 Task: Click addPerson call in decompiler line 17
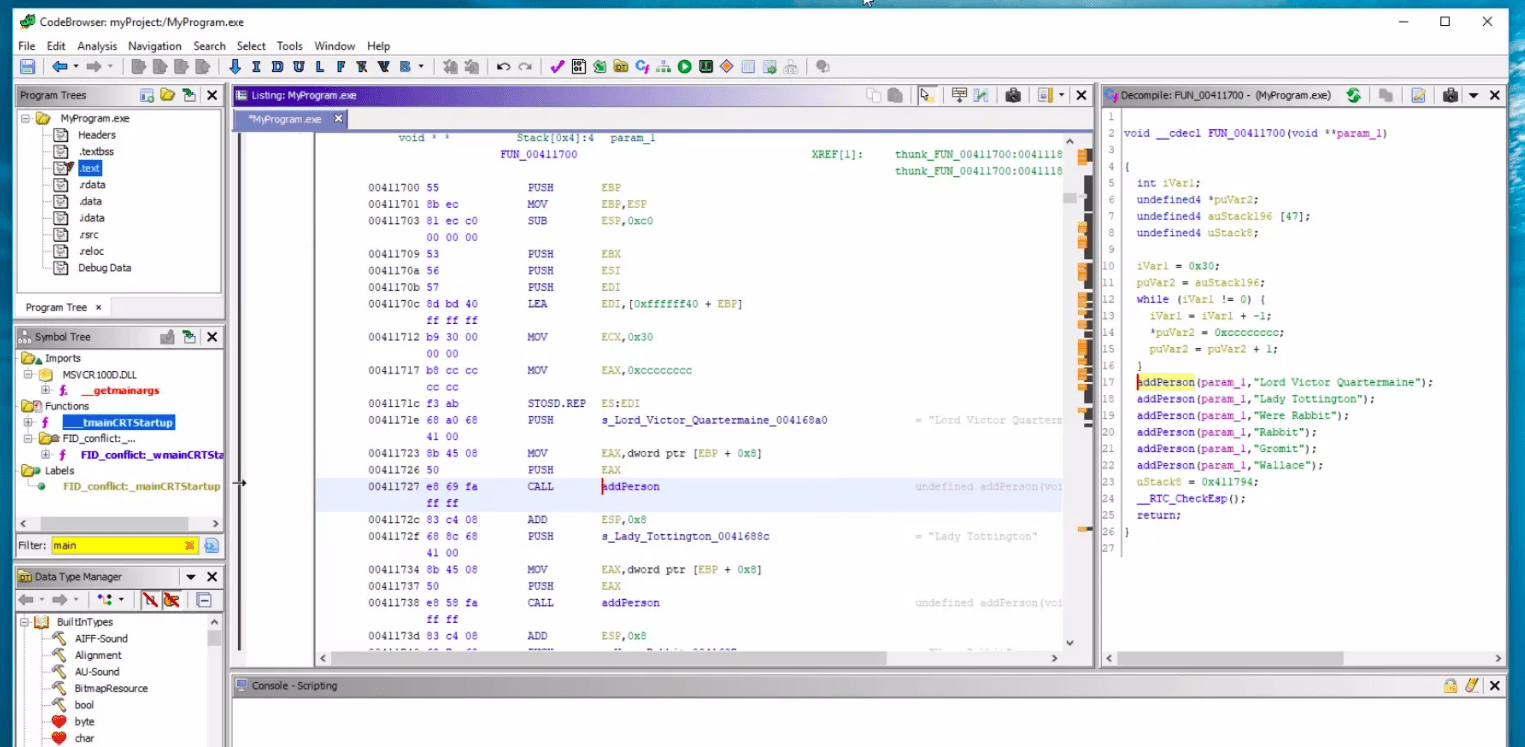click(x=1166, y=382)
